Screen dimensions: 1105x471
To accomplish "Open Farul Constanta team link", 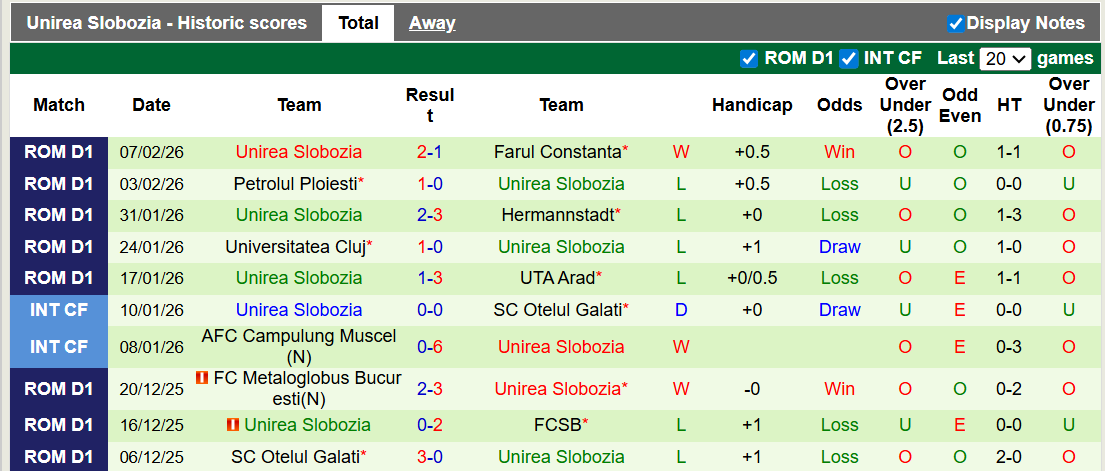I will coord(557,152).
